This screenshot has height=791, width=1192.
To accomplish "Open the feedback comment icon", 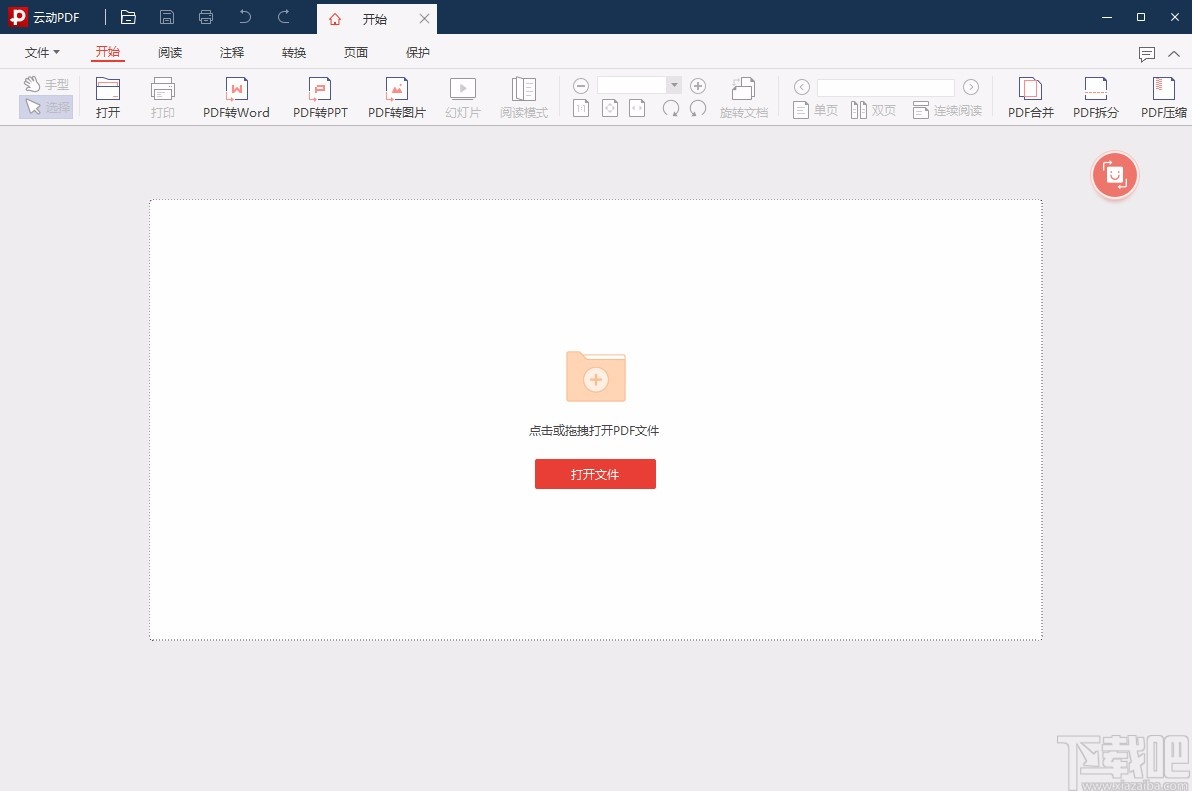I will click(1146, 54).
